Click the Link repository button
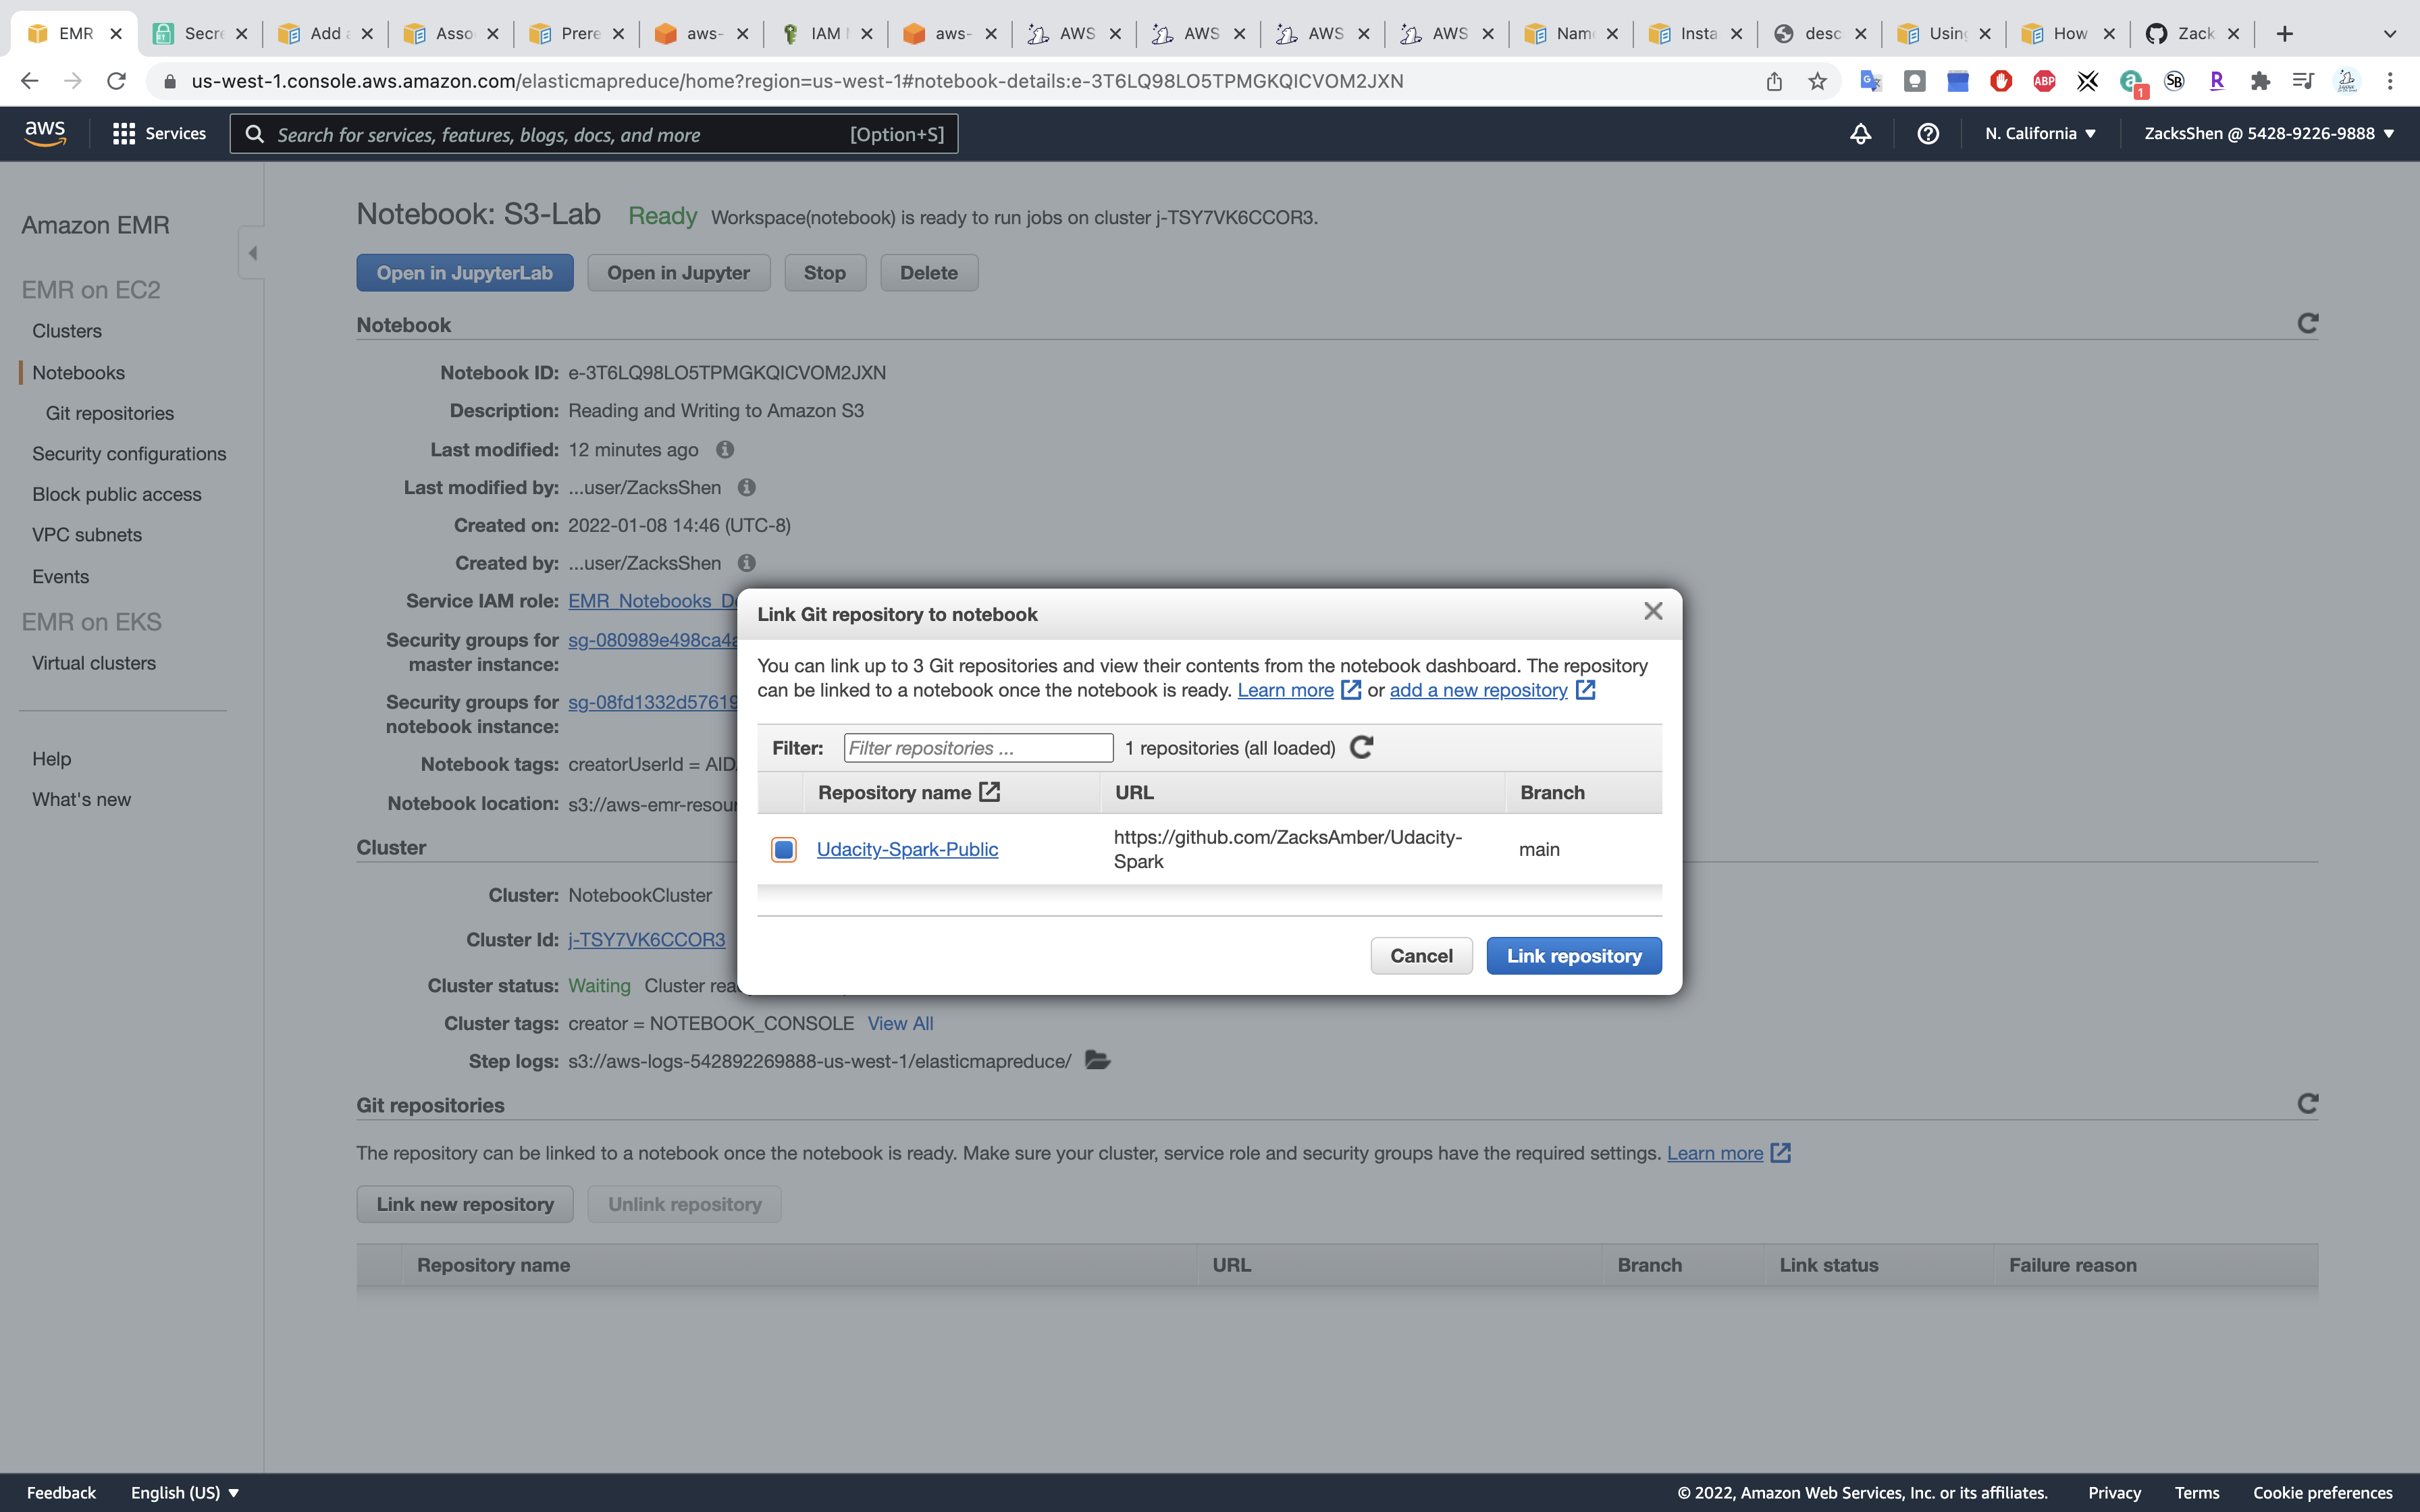This screenshot has width=2420, height=1512. coord(1573,956)
